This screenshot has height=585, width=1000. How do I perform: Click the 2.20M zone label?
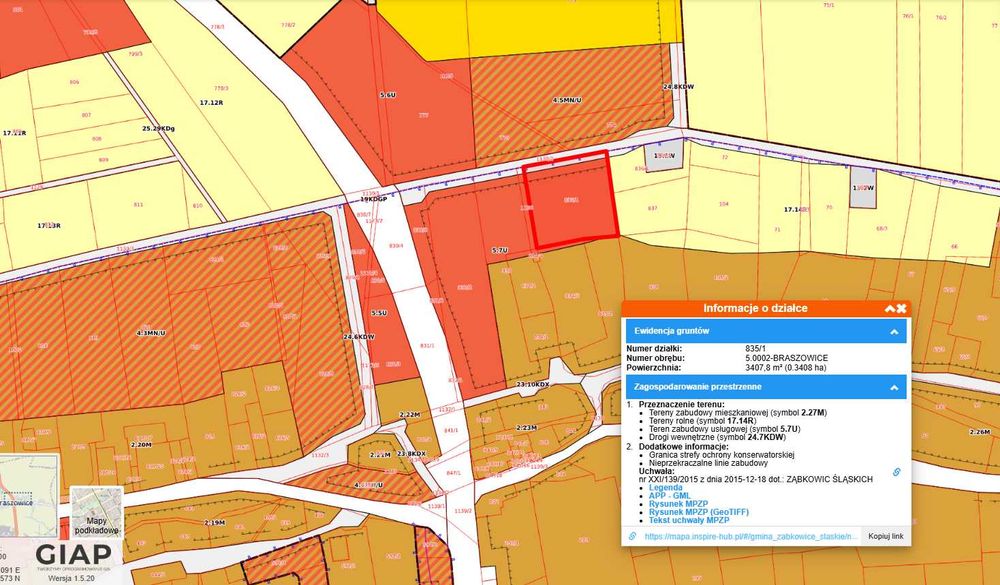[141, 444]
